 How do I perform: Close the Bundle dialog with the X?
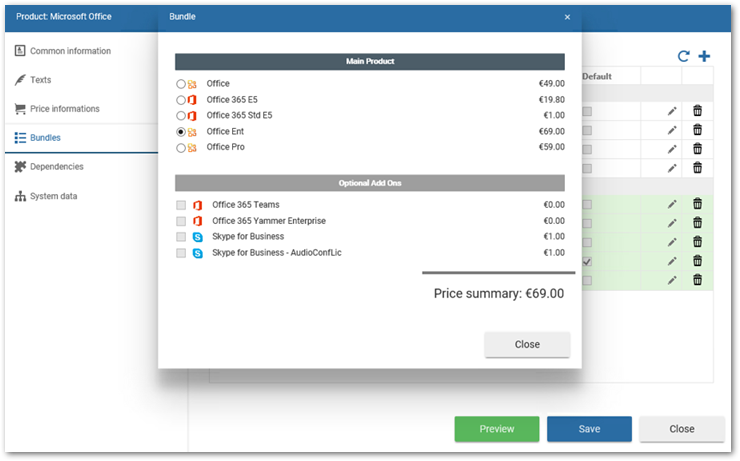click(x=567, y=17)
